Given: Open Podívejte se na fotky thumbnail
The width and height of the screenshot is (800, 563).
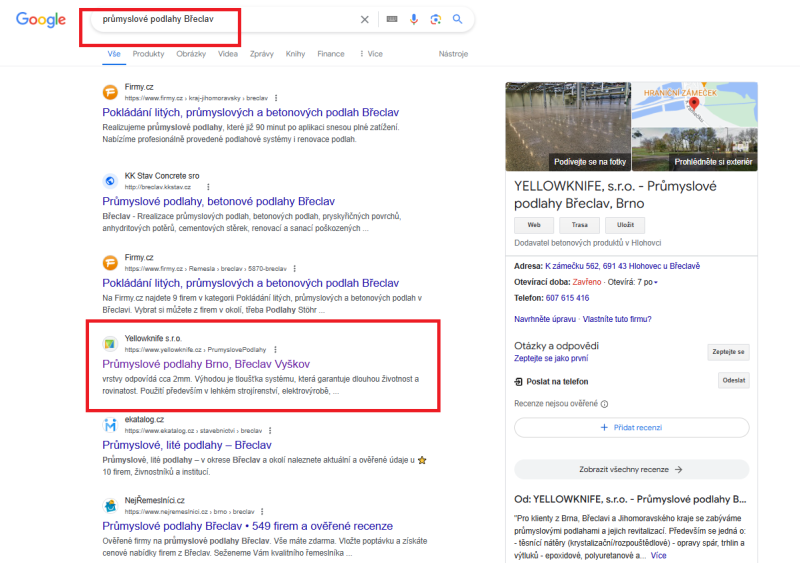Looking at the screenshot, I should [568, 126].
